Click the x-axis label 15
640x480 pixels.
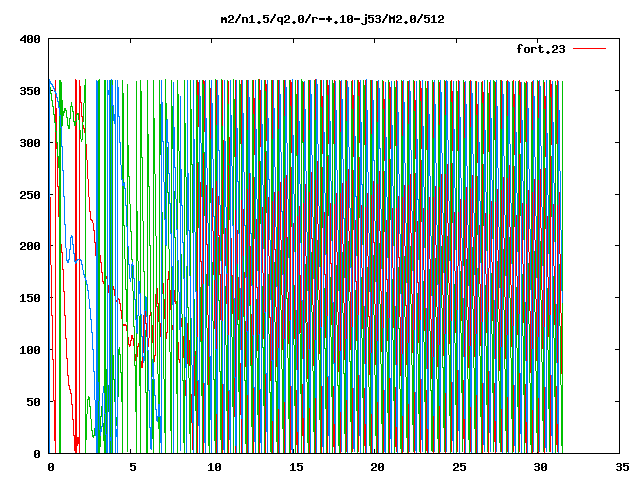click(x=296, y=467)
